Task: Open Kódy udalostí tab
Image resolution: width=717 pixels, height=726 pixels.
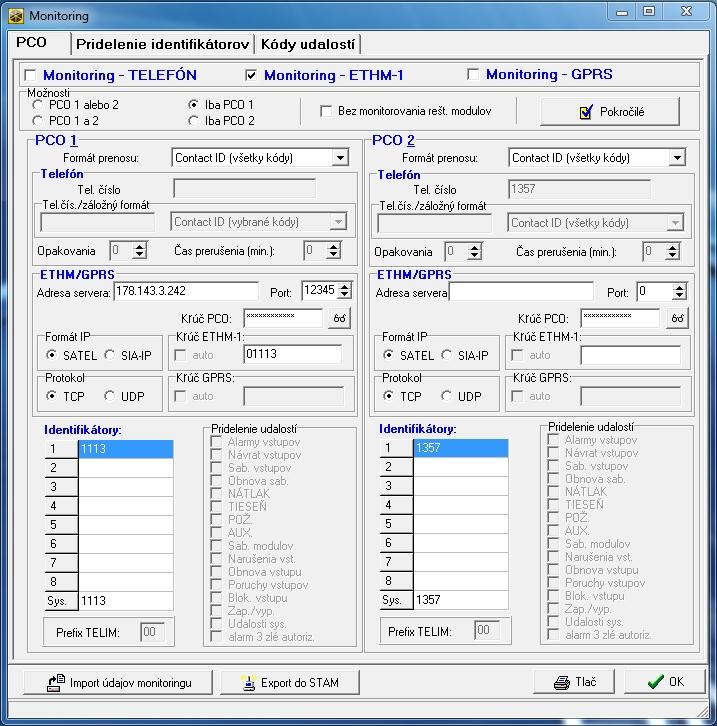Action: 308,44
